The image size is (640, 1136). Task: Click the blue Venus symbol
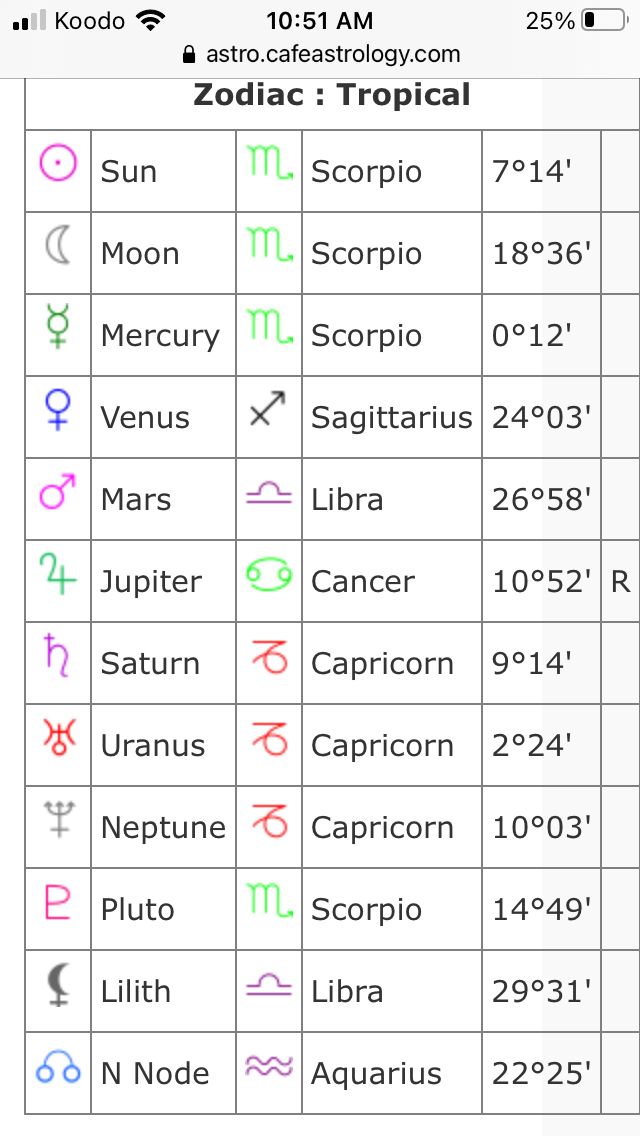[x=58, y=409]
